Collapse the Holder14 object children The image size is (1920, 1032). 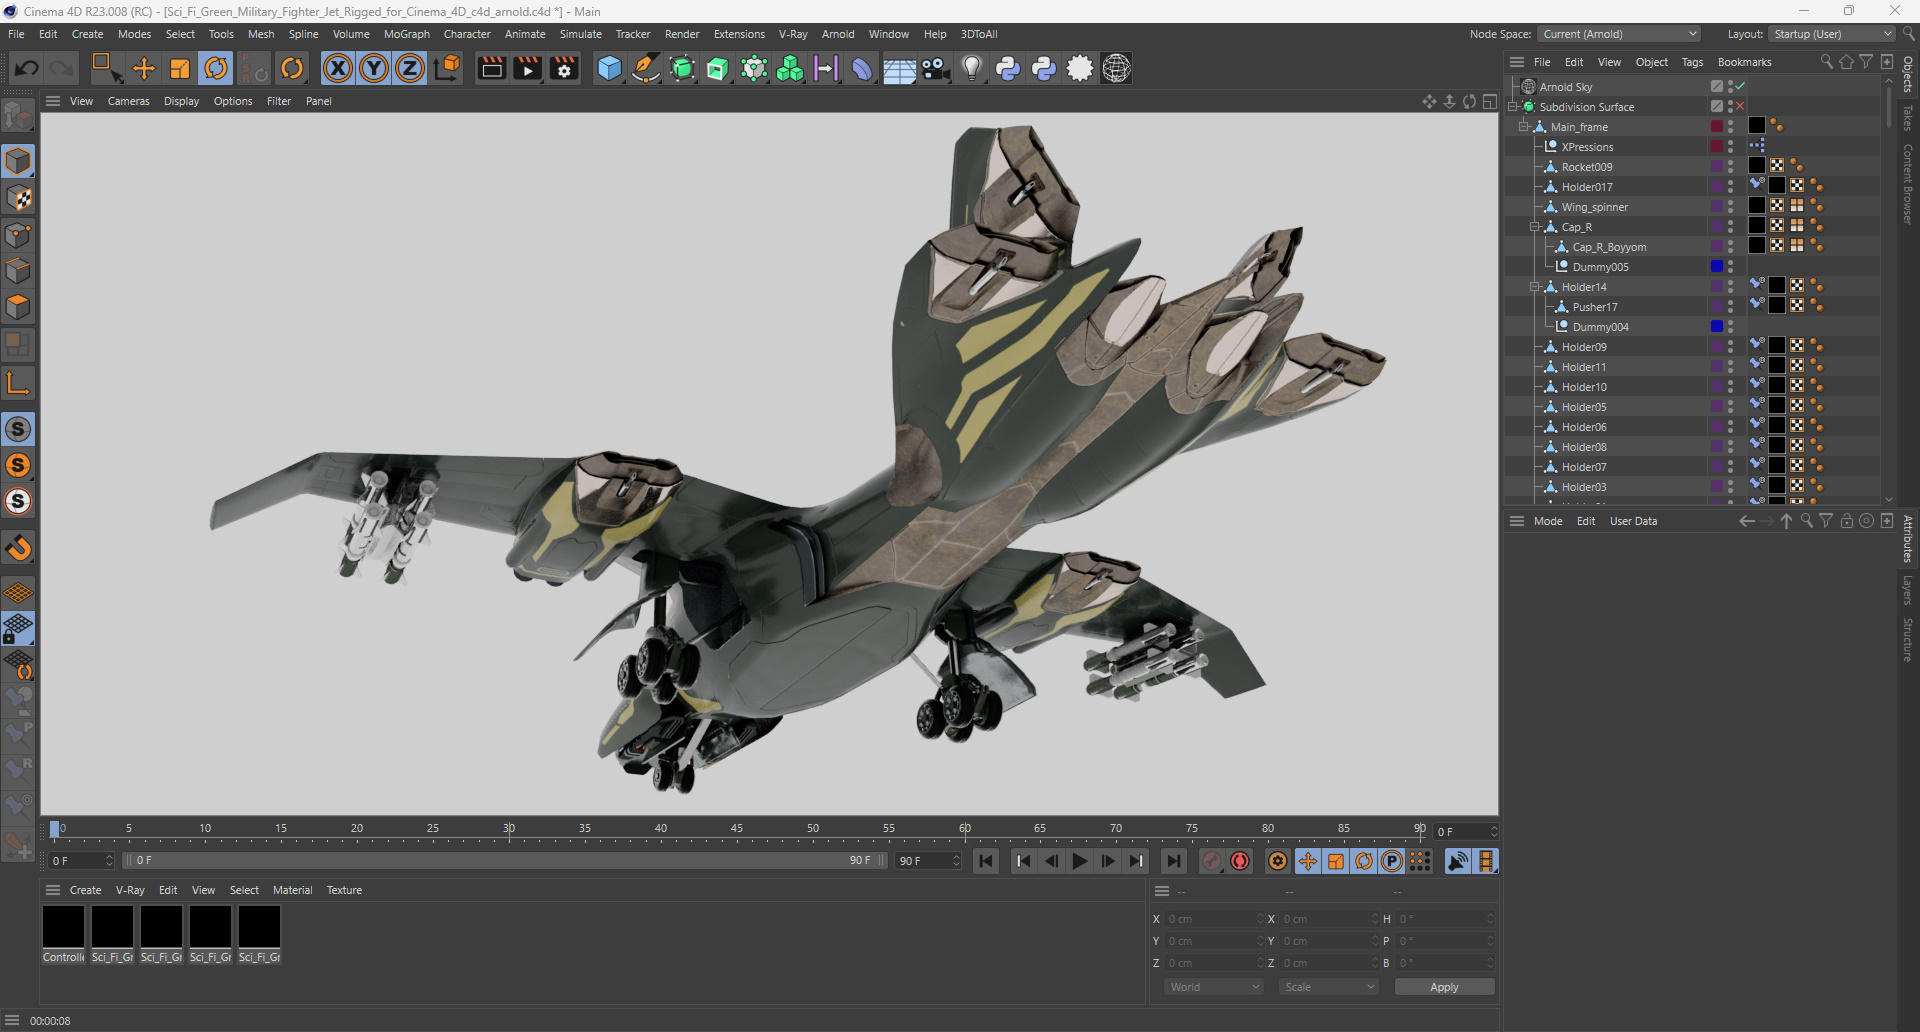(x=1535, y=287)
